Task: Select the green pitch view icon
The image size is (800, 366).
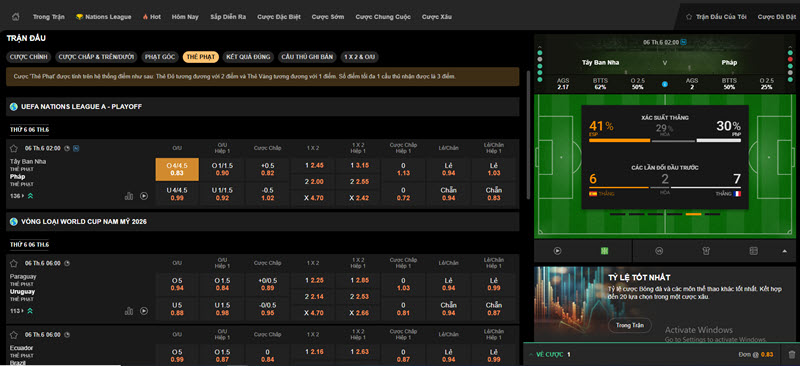Action: click(604, 251)
